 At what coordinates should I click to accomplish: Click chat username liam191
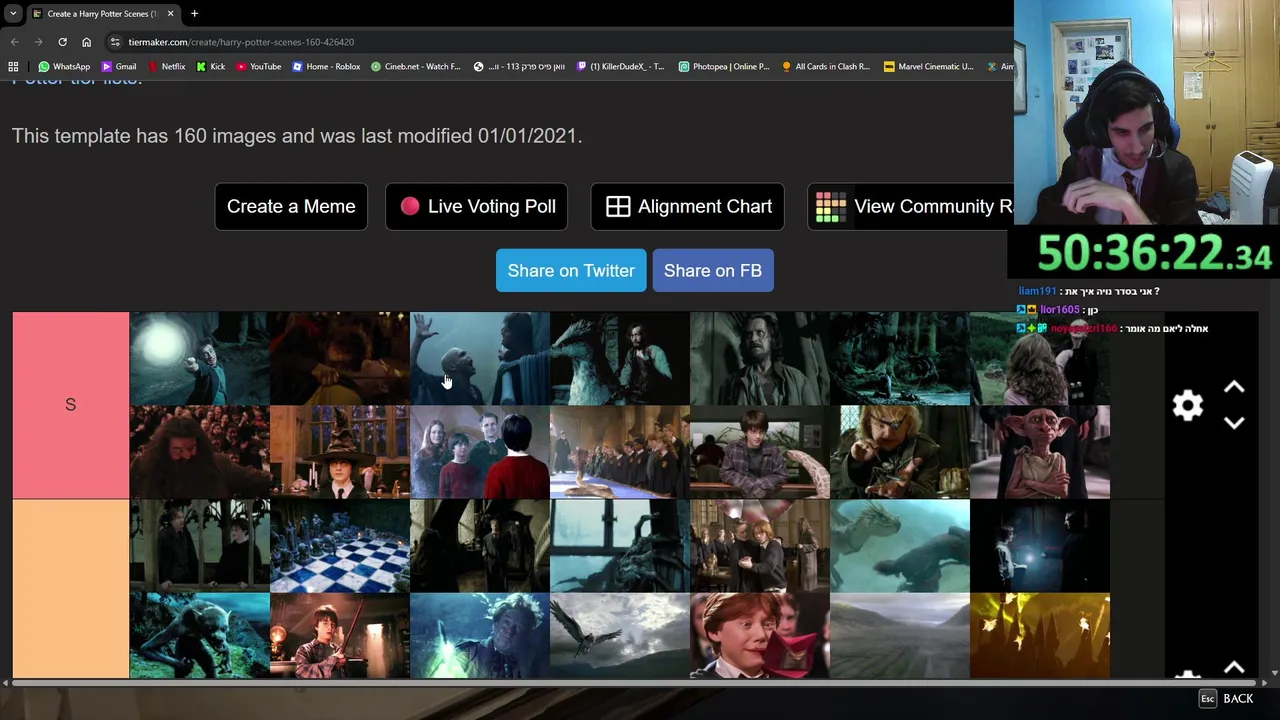pos(1037,291)
